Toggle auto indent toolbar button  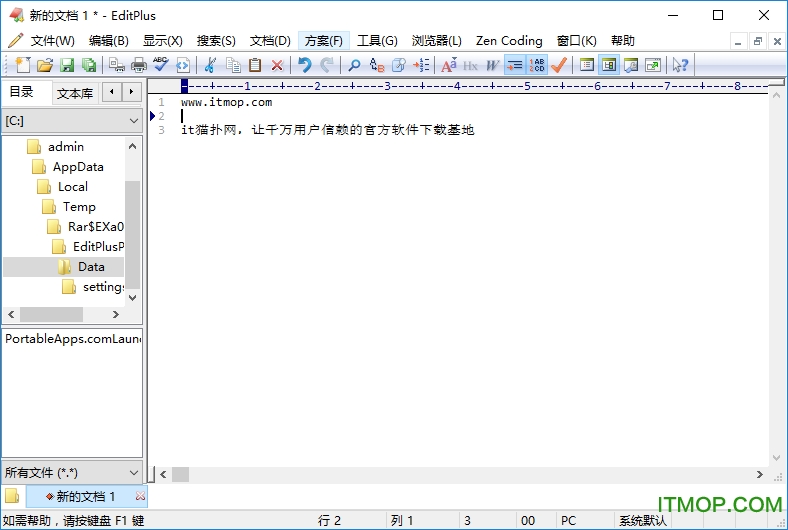515,65
